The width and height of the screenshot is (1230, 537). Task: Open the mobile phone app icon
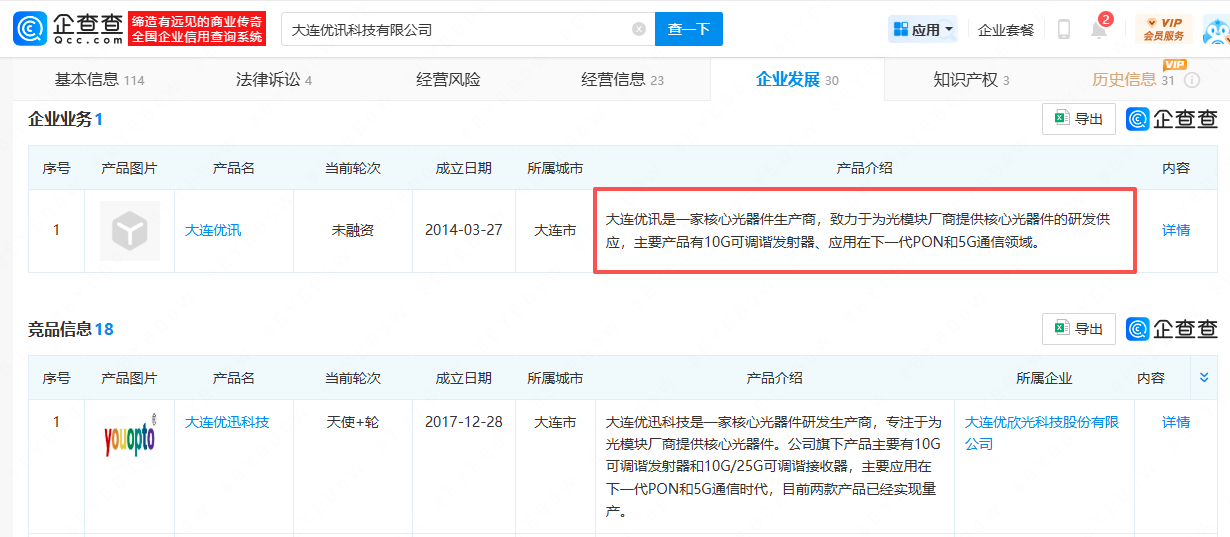pyautogui.click(x=1063, y=30)
